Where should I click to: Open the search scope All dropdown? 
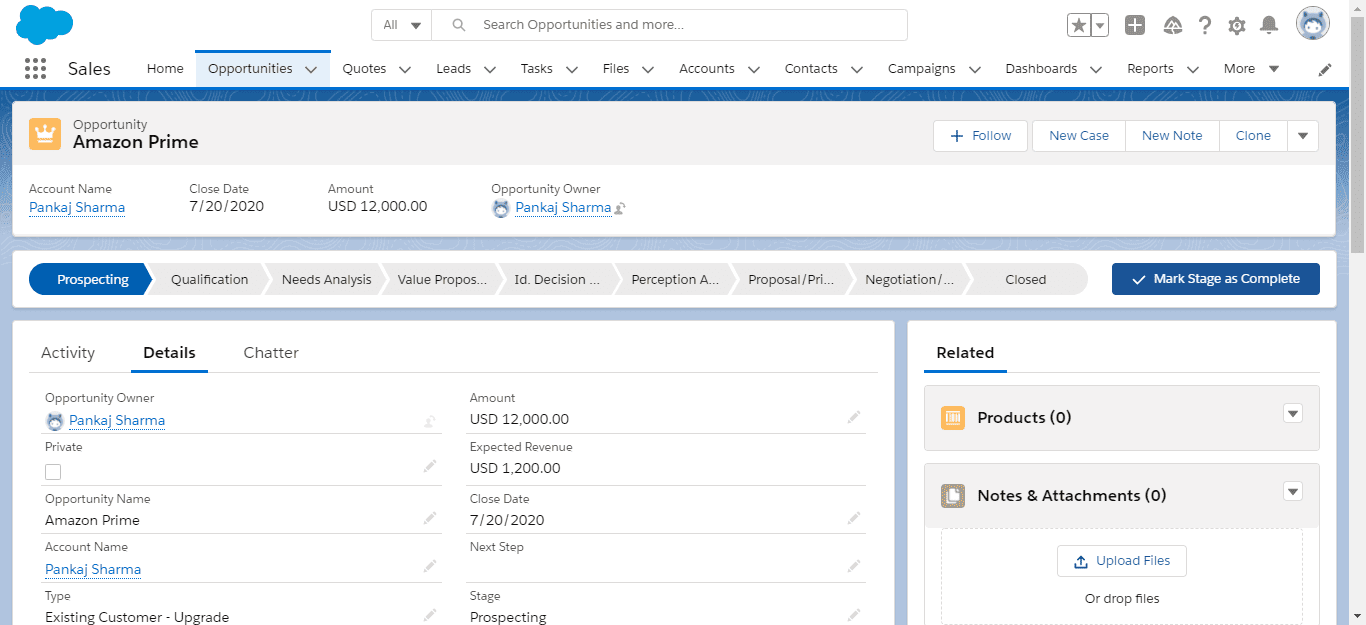click(x=402, y=25)
